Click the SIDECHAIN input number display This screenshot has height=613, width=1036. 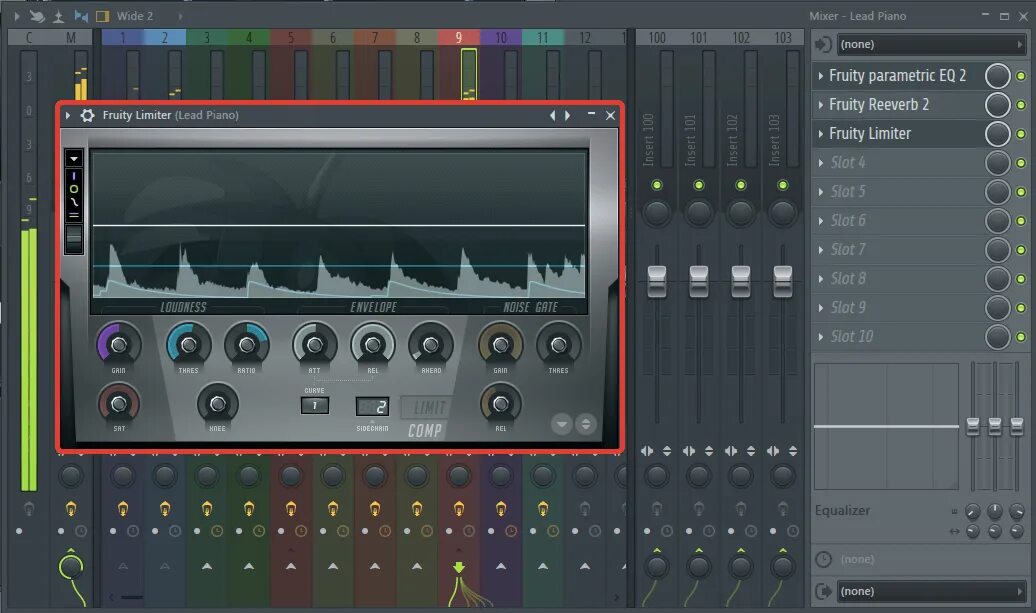[373, 407]
